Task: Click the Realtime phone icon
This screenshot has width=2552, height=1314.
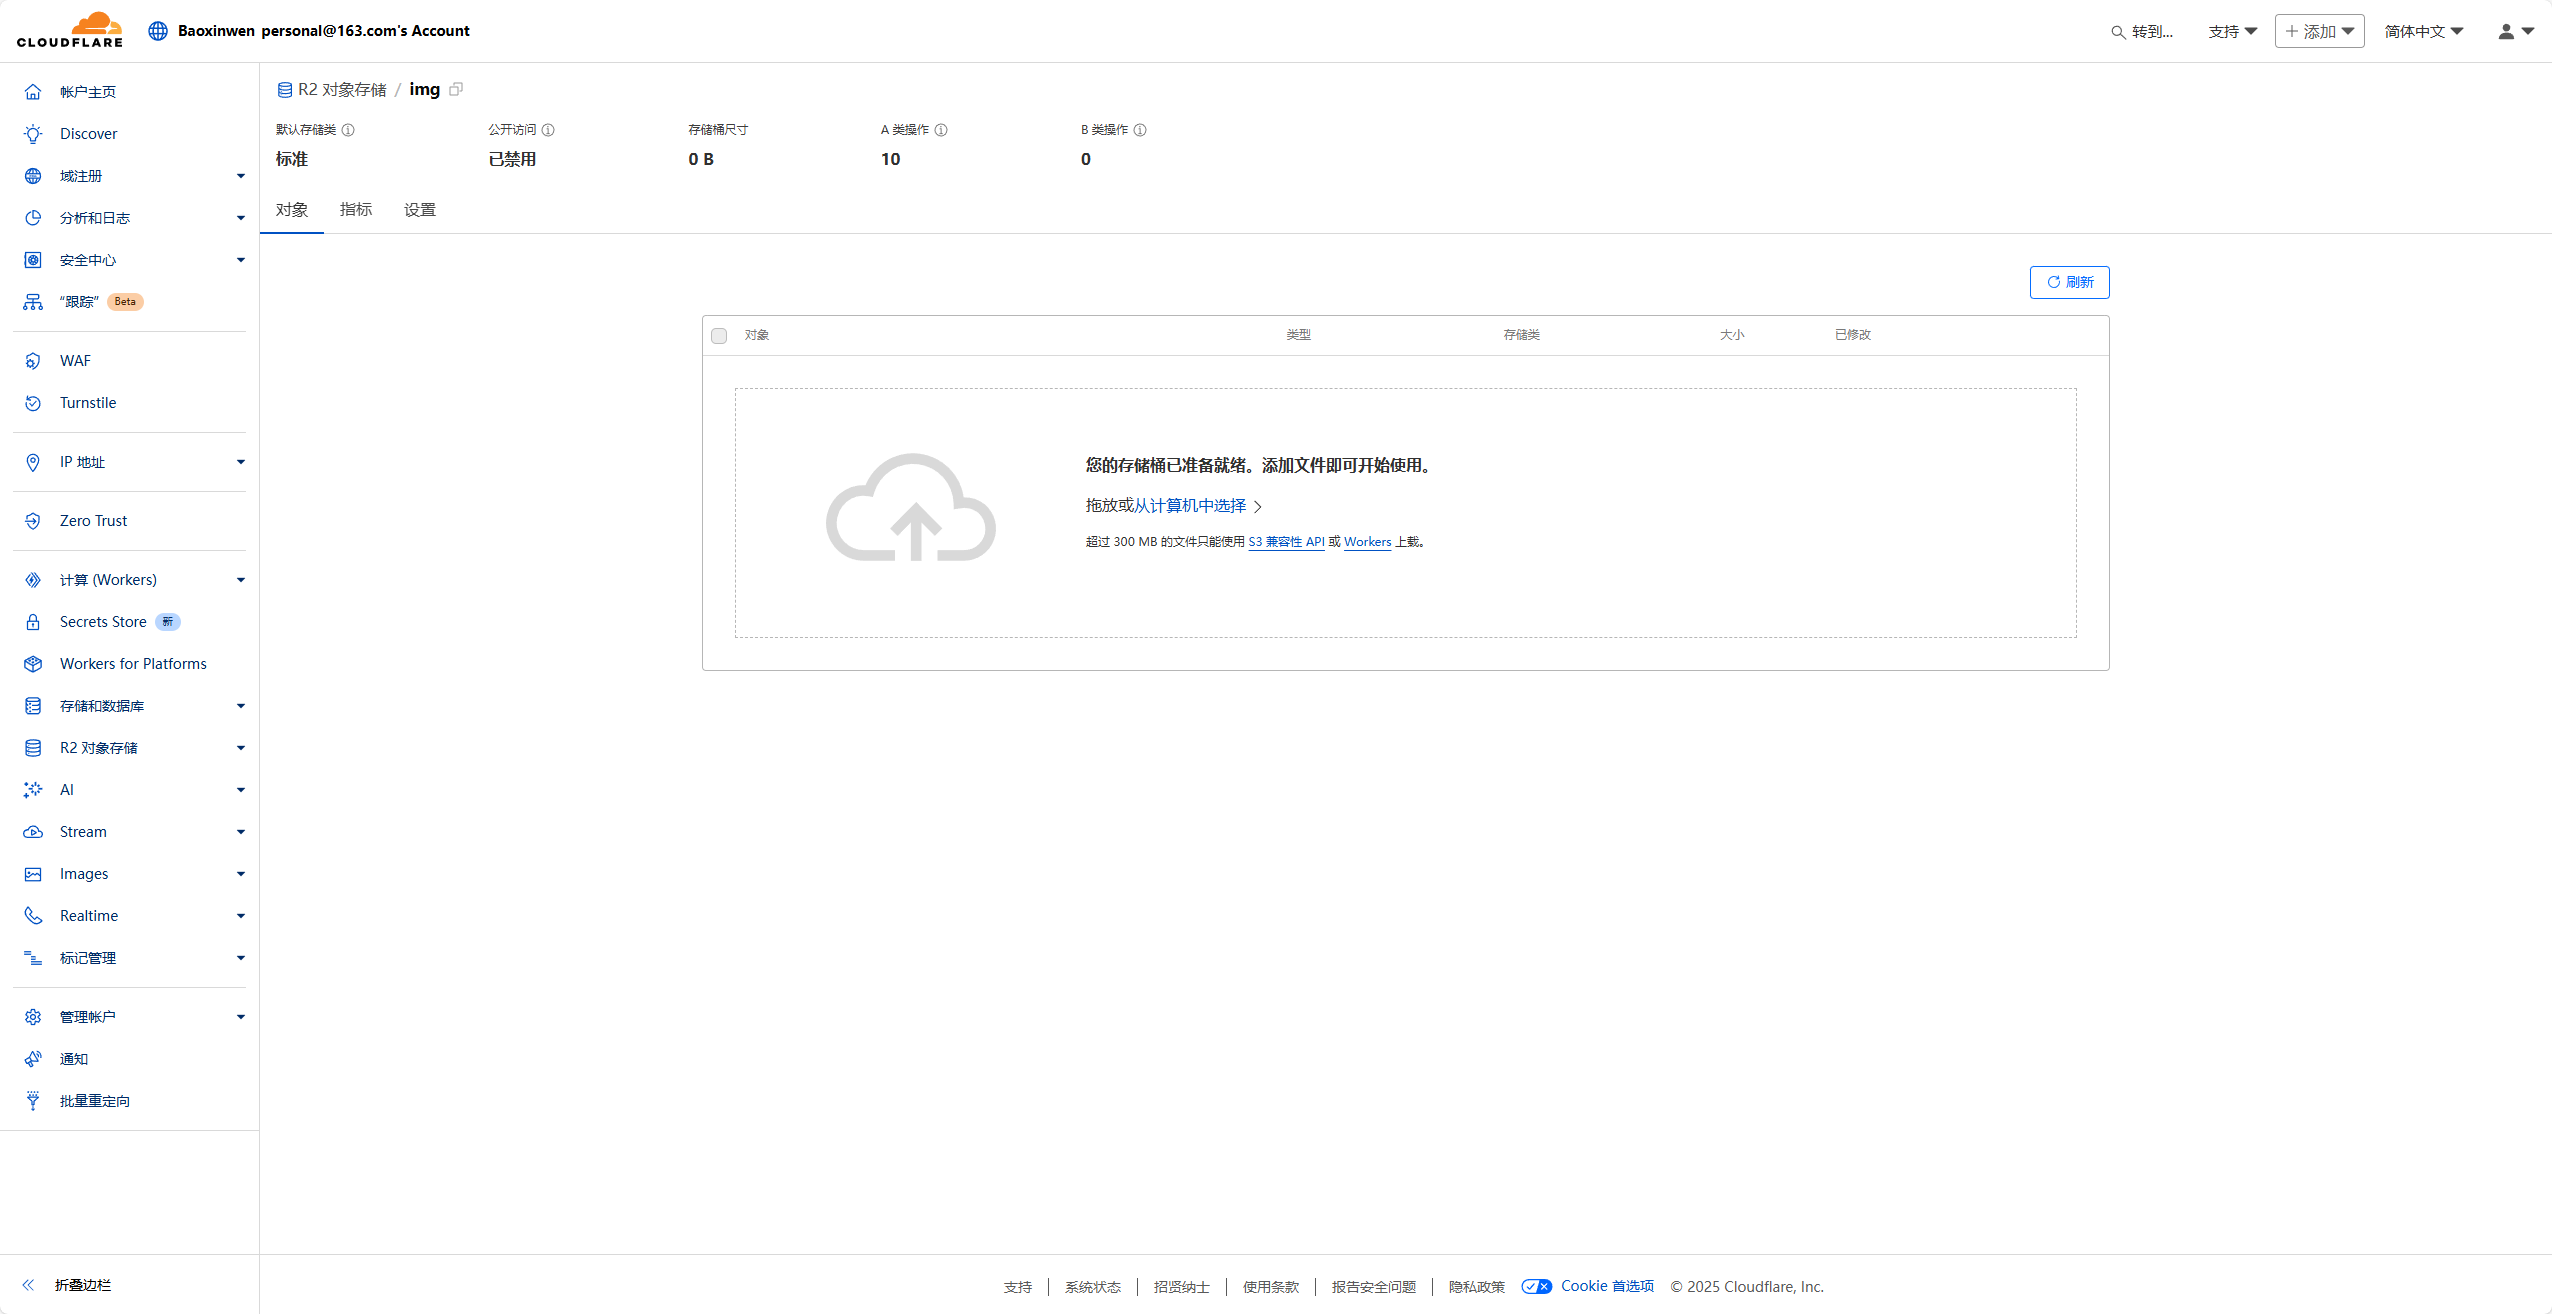Action: click(33, 916)
